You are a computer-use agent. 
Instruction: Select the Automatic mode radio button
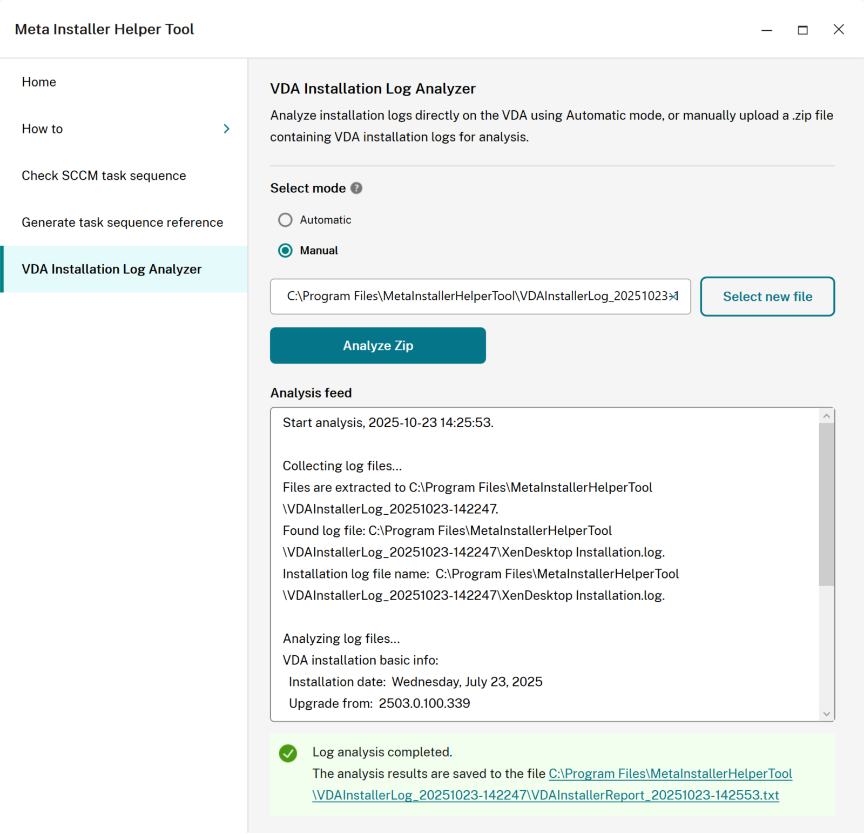tap(286, 220)
